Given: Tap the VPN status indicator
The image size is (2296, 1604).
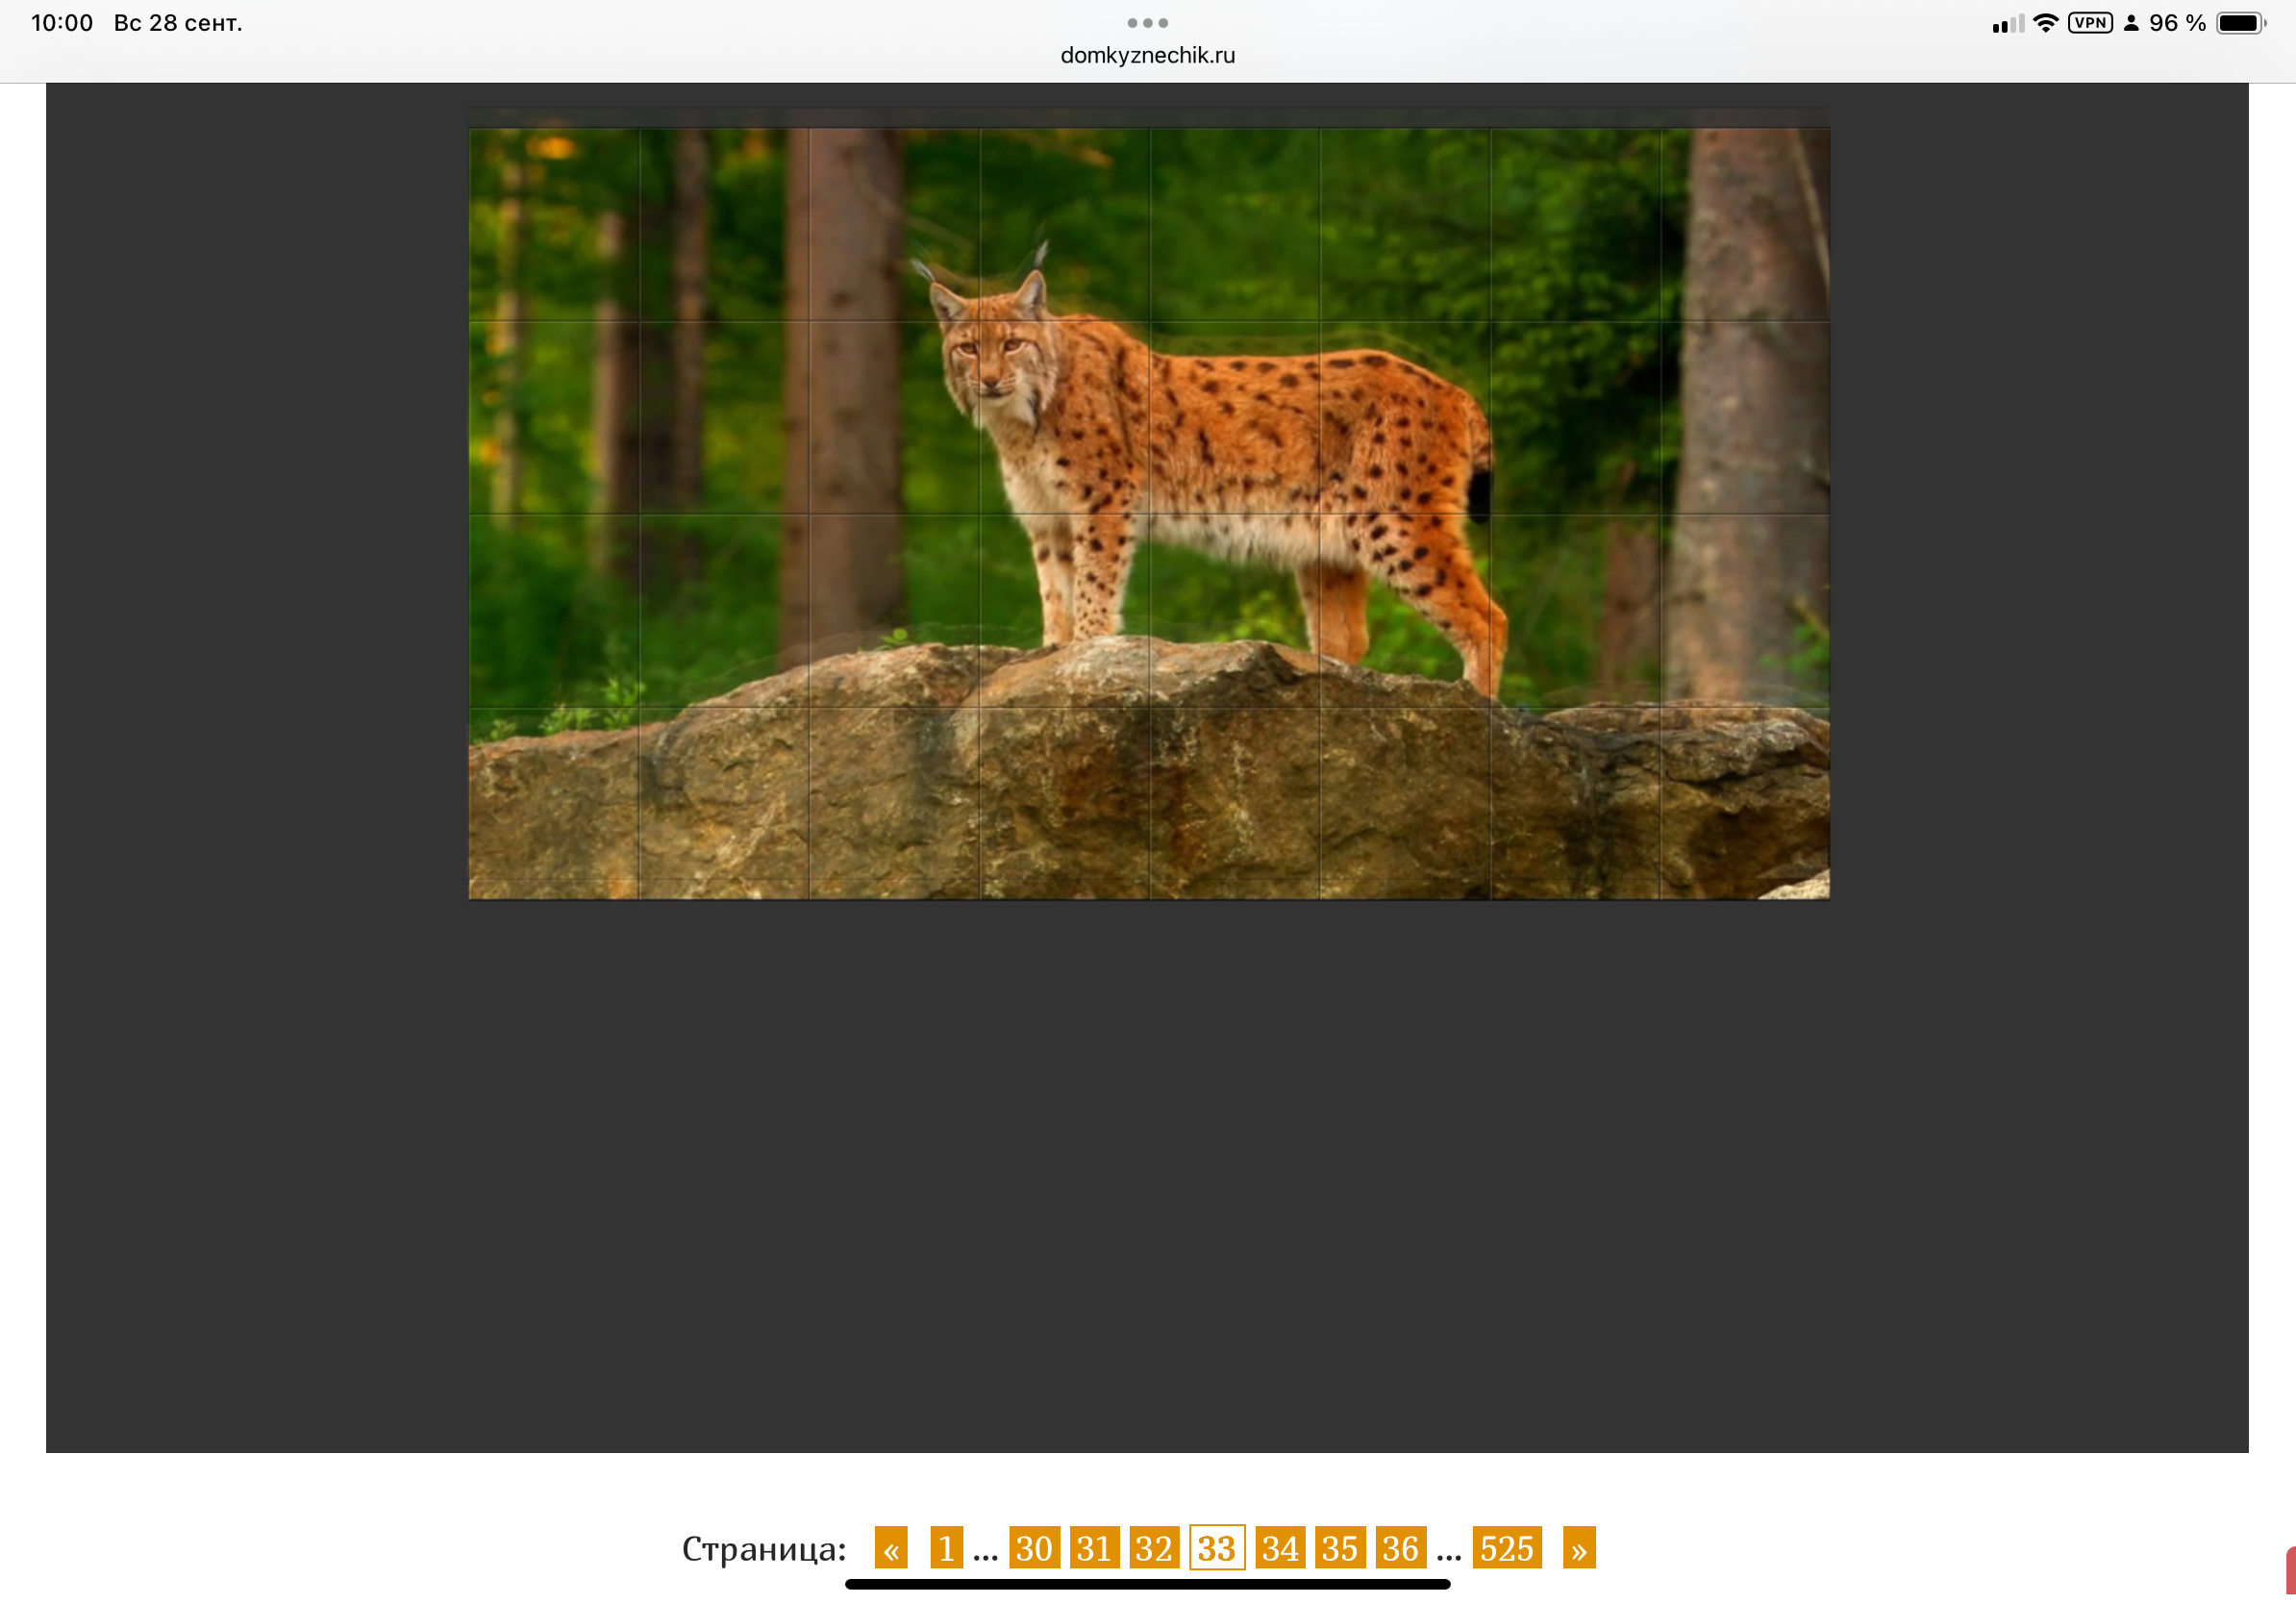Looking at the screenshot, I should (2089, 23).
